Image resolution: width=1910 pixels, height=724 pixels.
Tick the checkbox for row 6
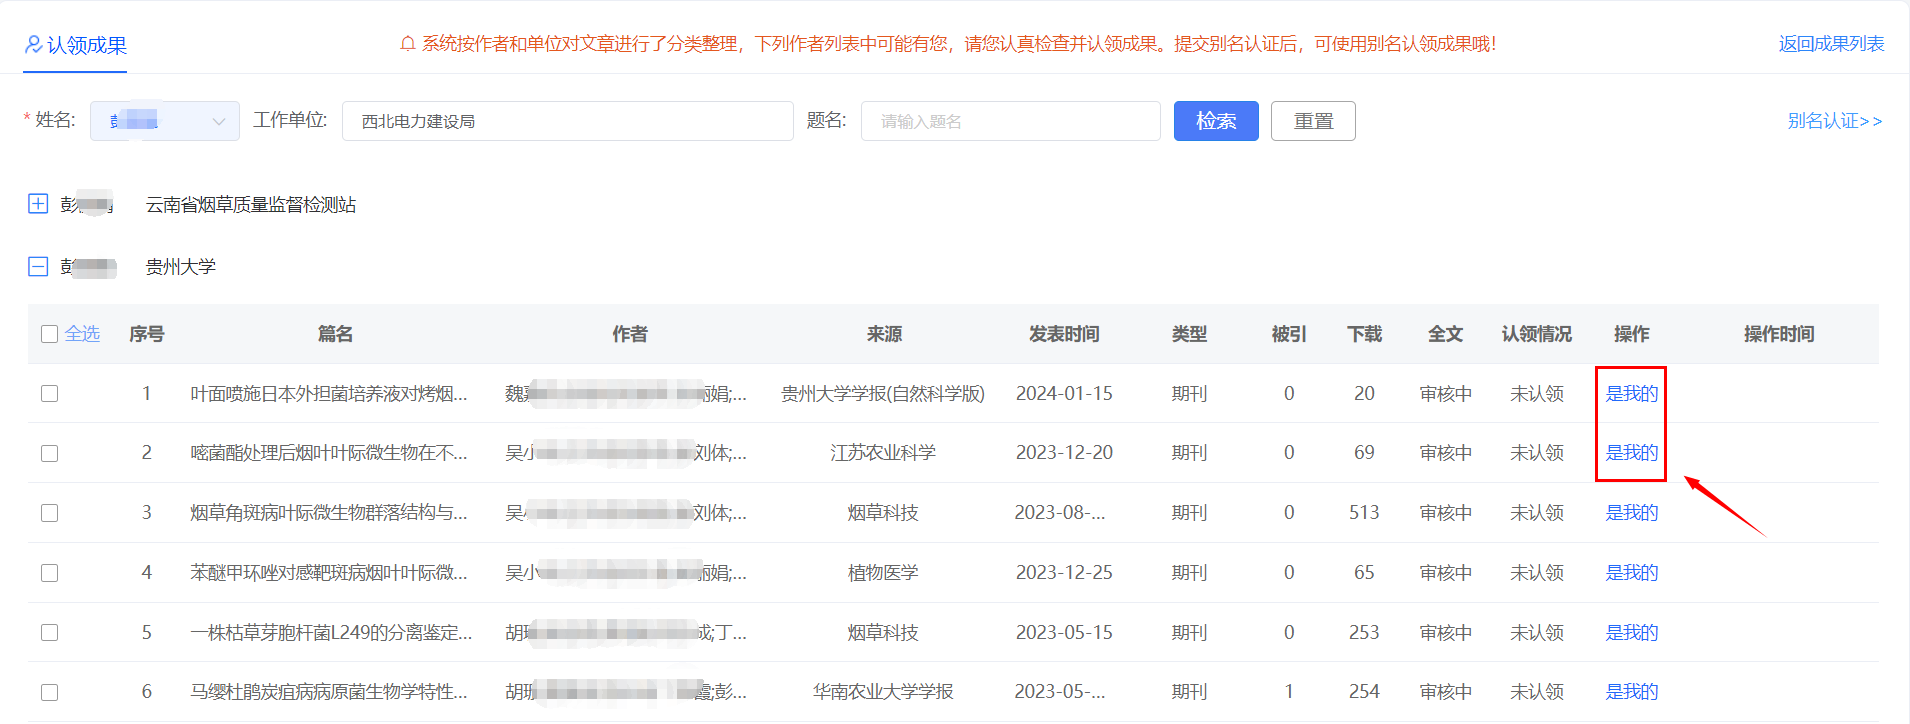[49, 692]
